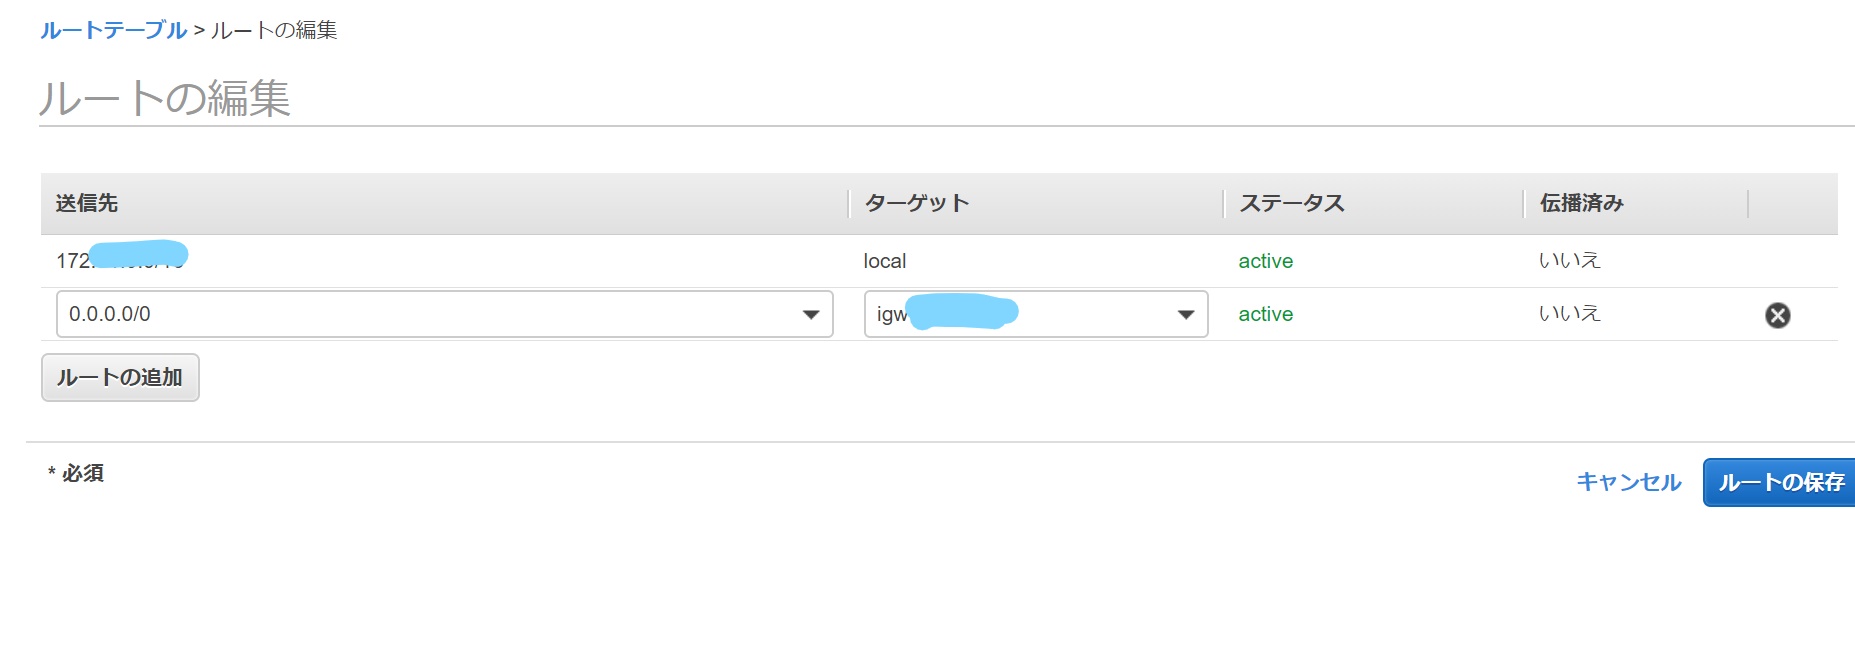1855x648 pixels.
Task: Open ルートテーブル from the breadcrumb
Action: [113, 30]
